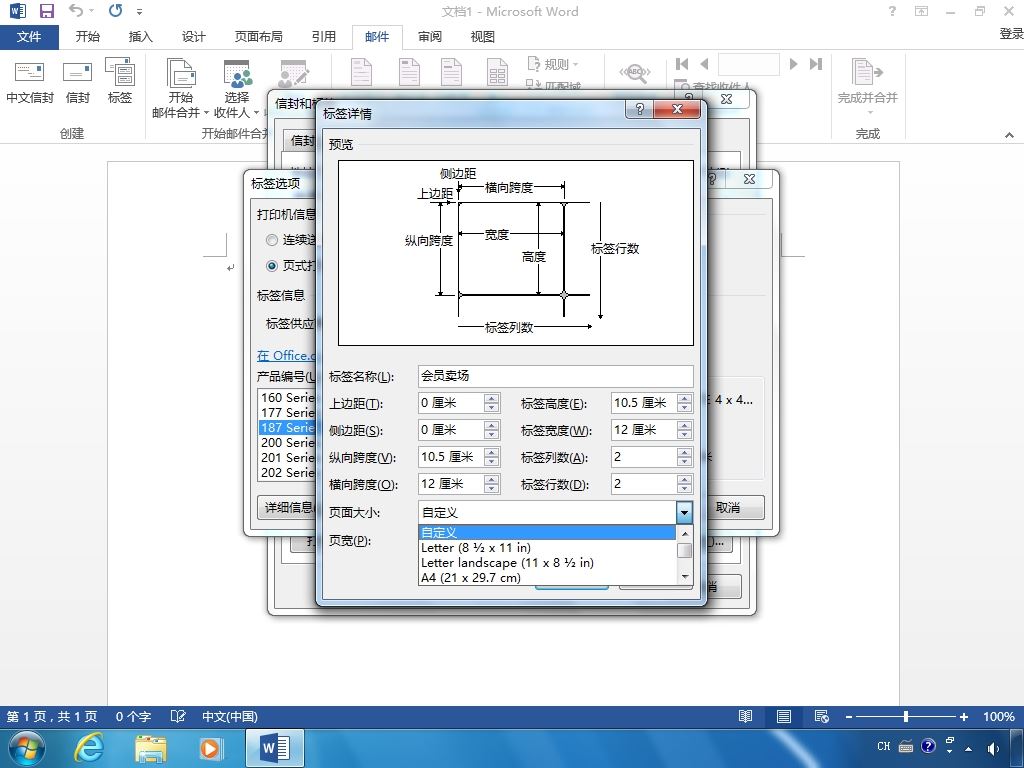Go to next record arrow icon
The width and height of the screenshot is (1024, 768).
[793, 64]
